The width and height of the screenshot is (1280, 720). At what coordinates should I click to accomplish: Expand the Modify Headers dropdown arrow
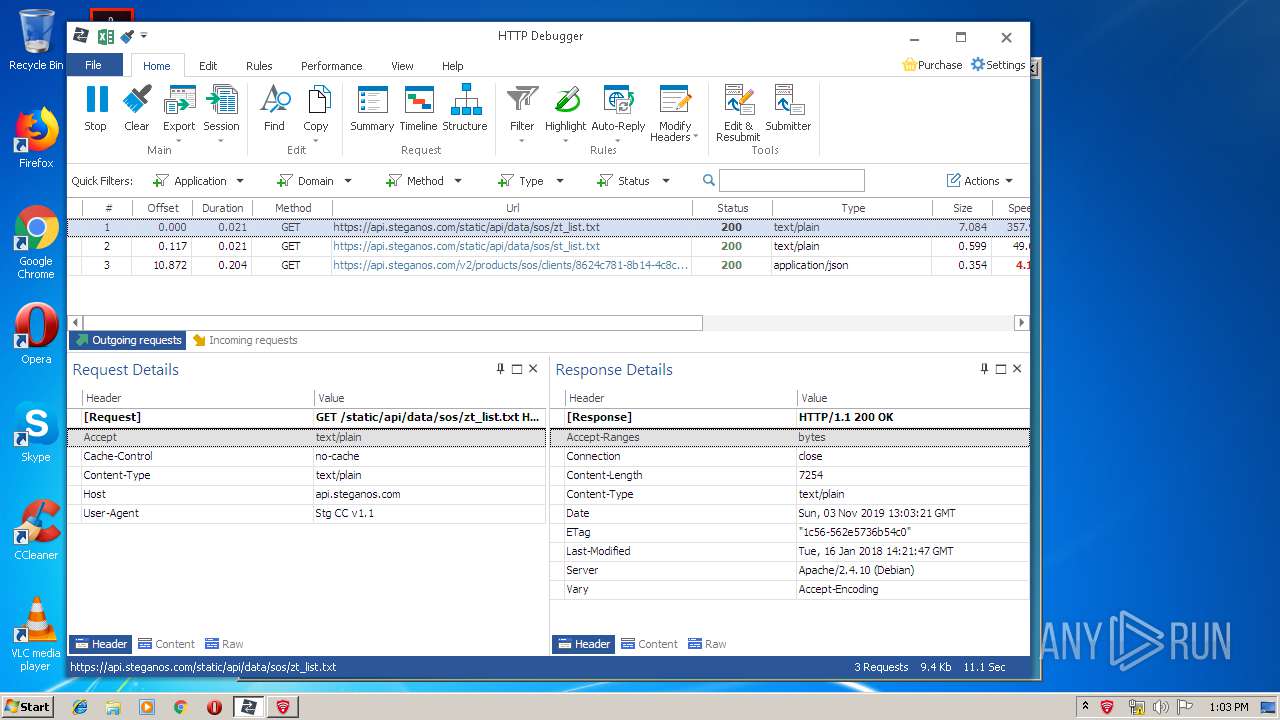[x=695, y=137]
